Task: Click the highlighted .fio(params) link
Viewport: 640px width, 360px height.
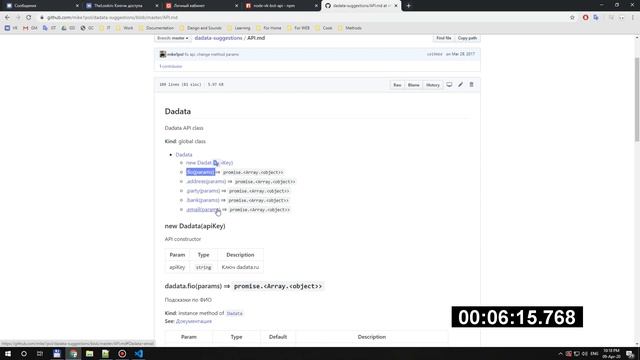Action: [200, 172]
